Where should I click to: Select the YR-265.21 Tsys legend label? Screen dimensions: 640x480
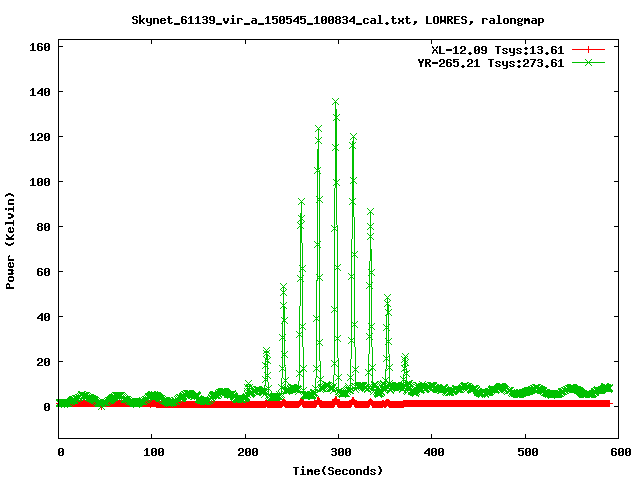tap(490, 63)
